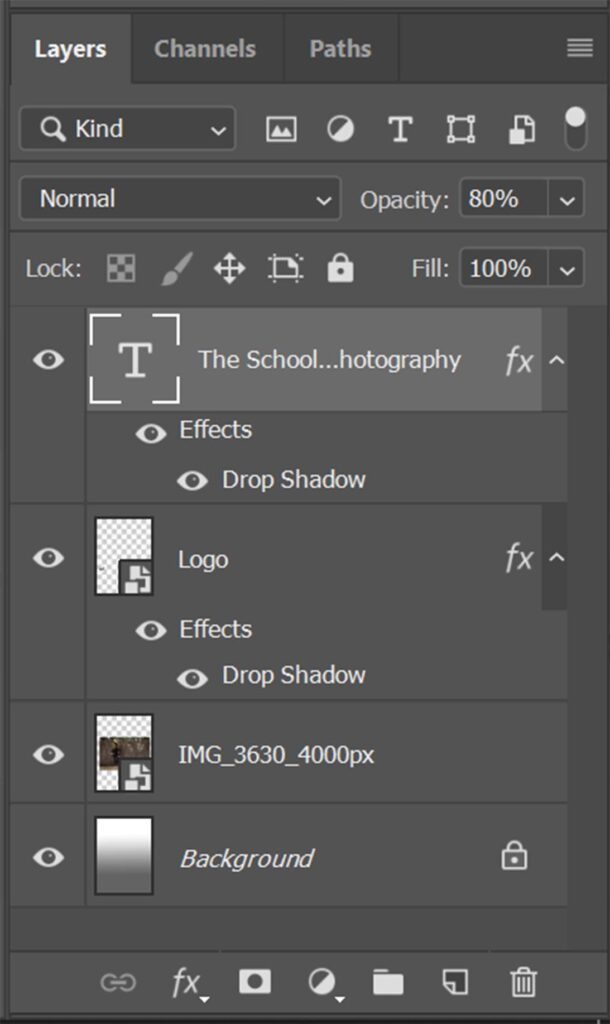Filter layers by pixel layer icon
The width and height of the screenshot is (610, 1024).
tap(281, 129)
